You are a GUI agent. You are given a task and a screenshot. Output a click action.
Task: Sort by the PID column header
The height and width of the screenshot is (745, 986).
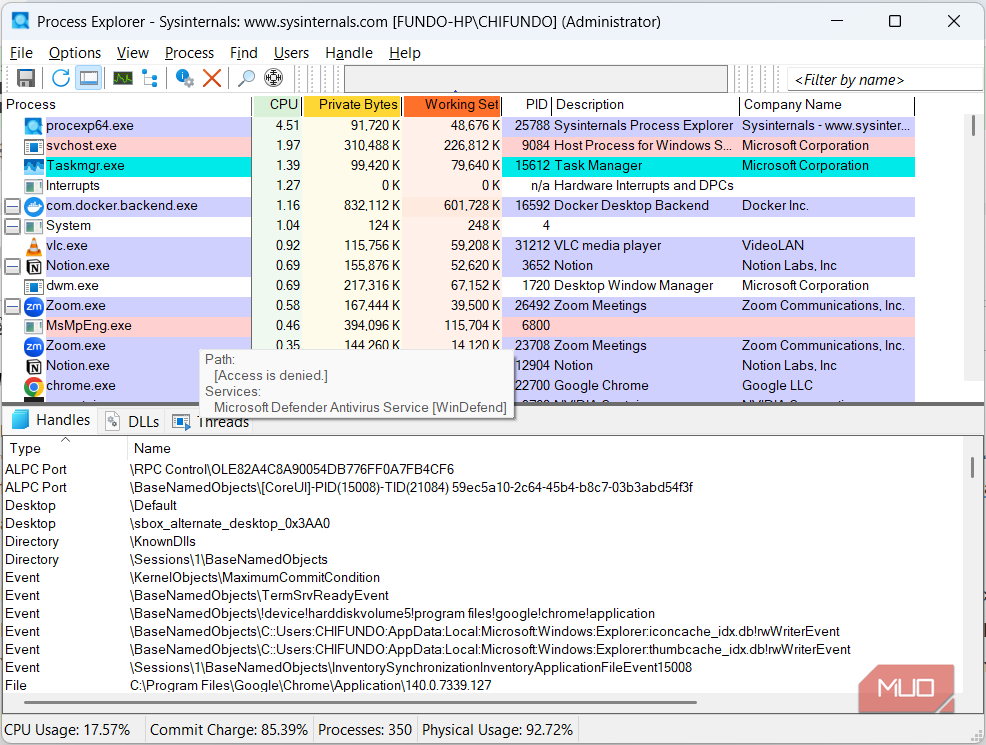click(528, 105)
